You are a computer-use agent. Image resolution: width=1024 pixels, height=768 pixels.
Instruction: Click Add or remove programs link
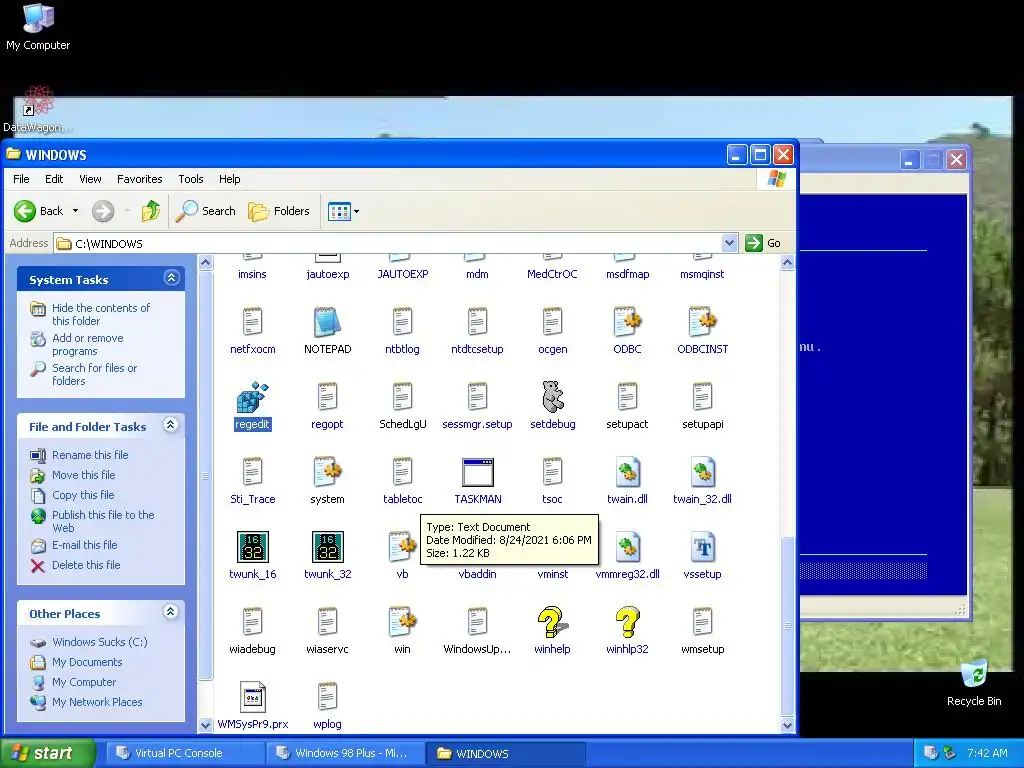click(88, 344)
